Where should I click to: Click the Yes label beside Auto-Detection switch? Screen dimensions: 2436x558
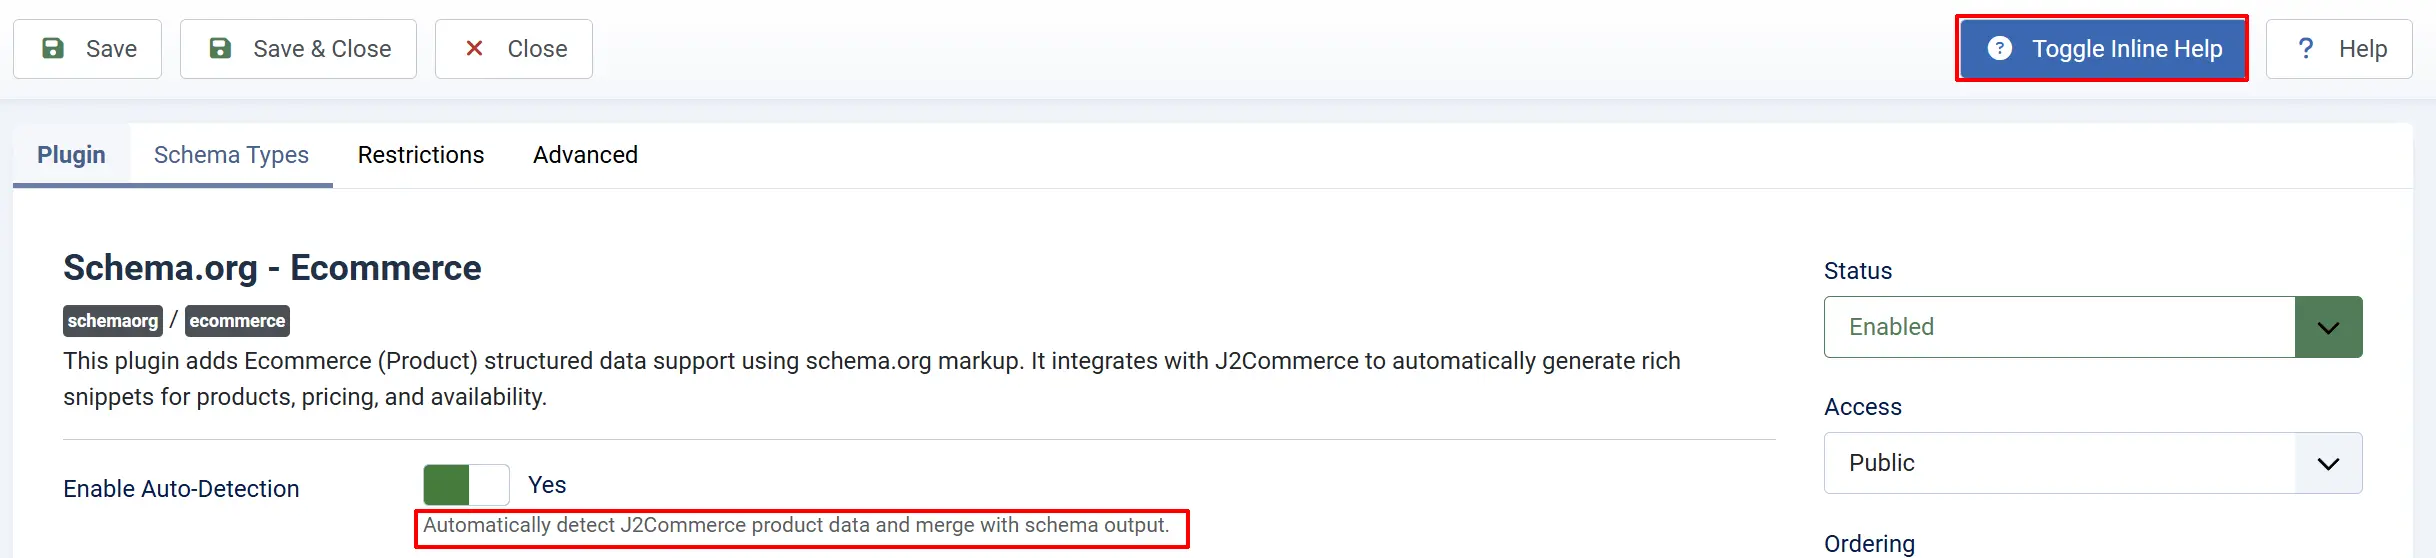(547, 485)
